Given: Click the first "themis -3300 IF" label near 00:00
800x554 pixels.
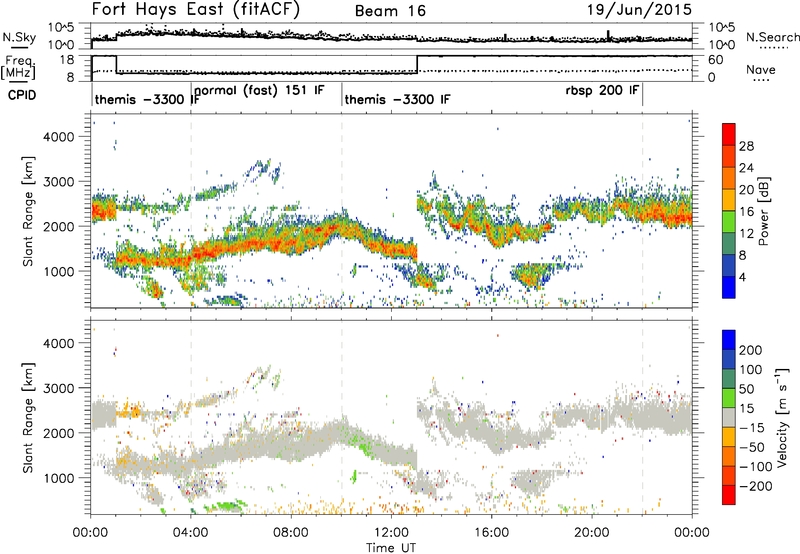Looking at the screenshot, I should pyautogui.click(x=147, y=99).
